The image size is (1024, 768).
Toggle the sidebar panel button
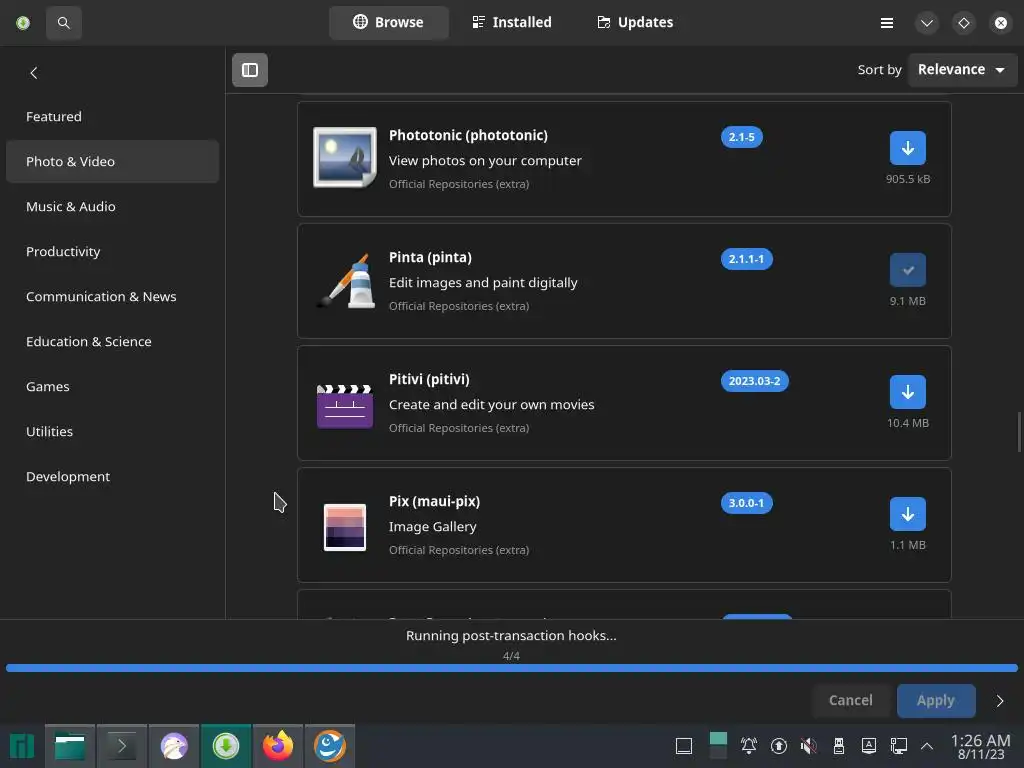250,70
